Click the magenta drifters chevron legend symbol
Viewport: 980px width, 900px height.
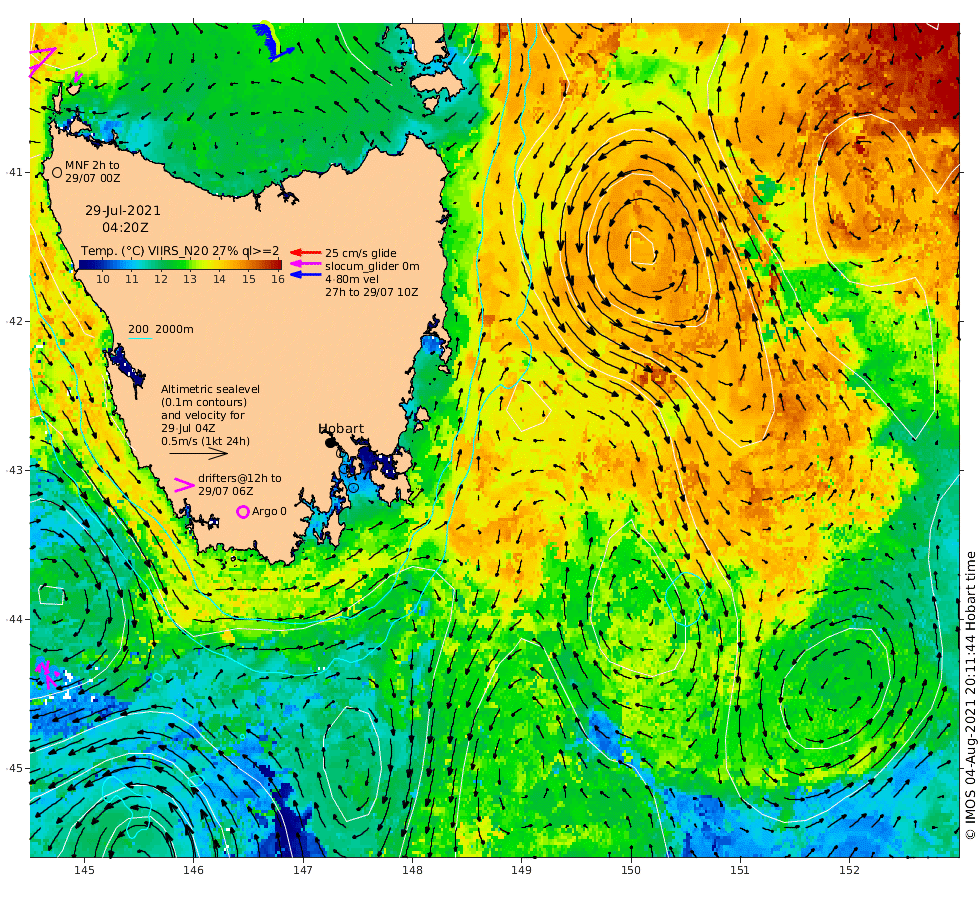click(x=184, y=484)
